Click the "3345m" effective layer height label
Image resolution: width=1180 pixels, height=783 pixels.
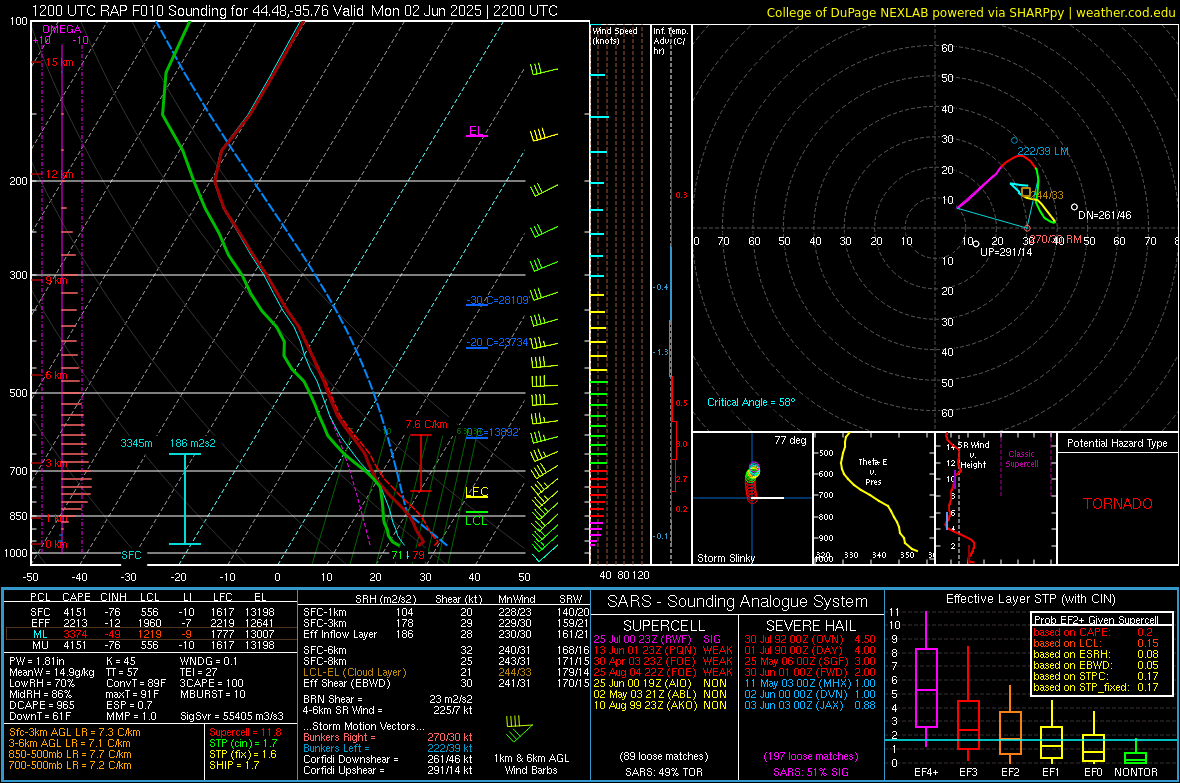pos(136,443)
